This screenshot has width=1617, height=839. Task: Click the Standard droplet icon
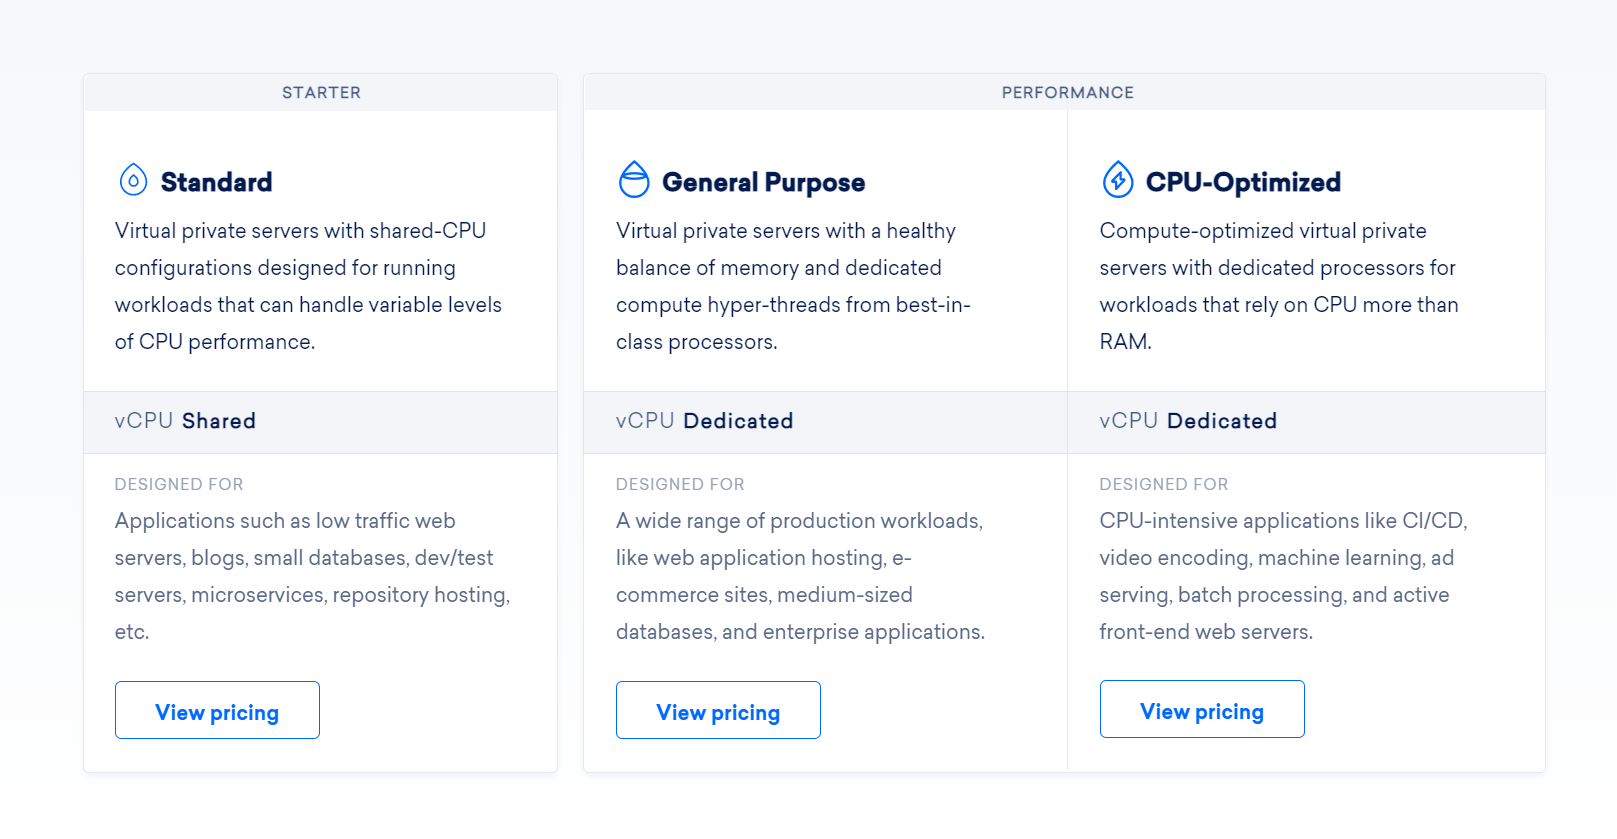coord(133,180)
